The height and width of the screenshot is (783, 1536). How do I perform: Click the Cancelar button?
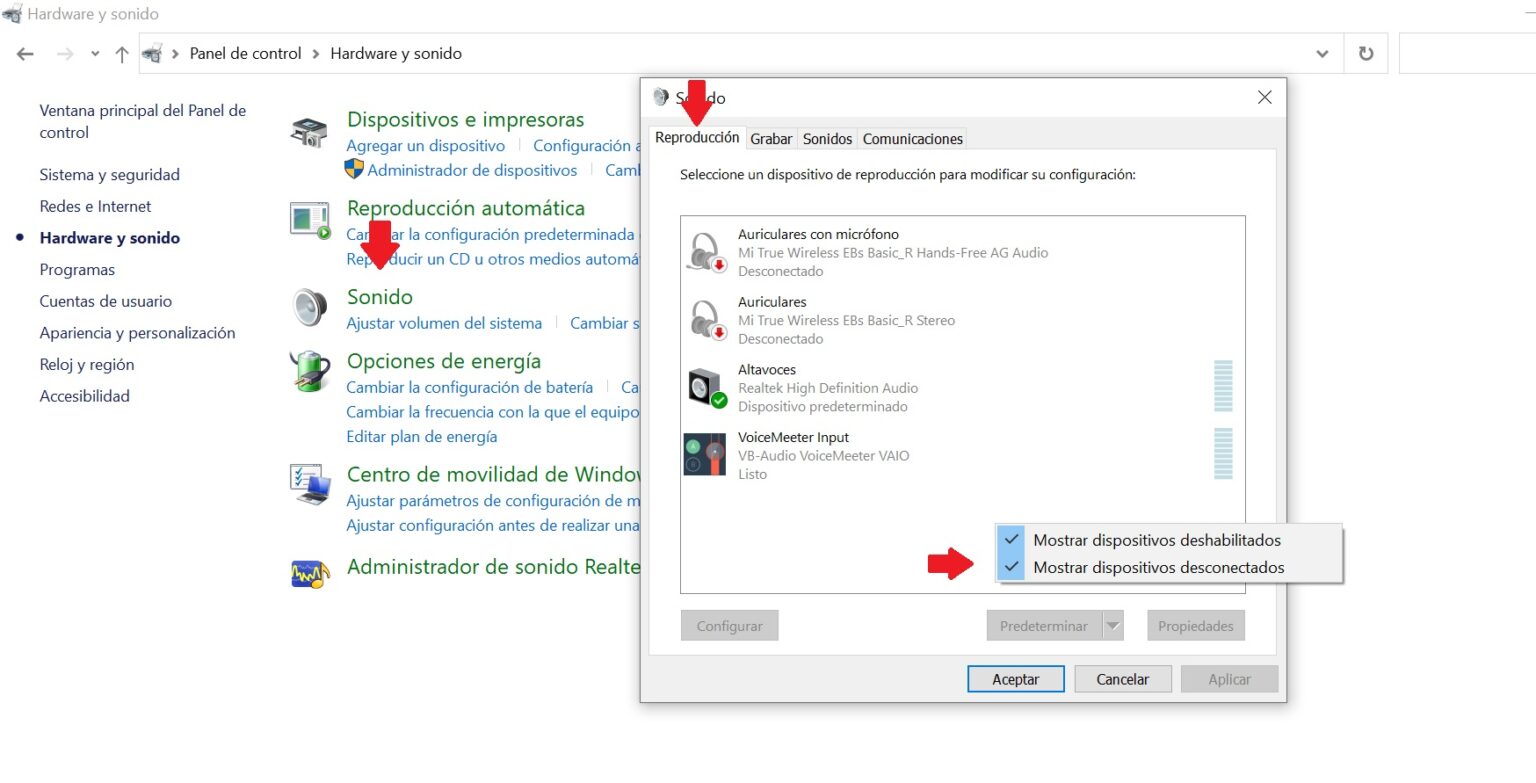[x=1122, y=679]
